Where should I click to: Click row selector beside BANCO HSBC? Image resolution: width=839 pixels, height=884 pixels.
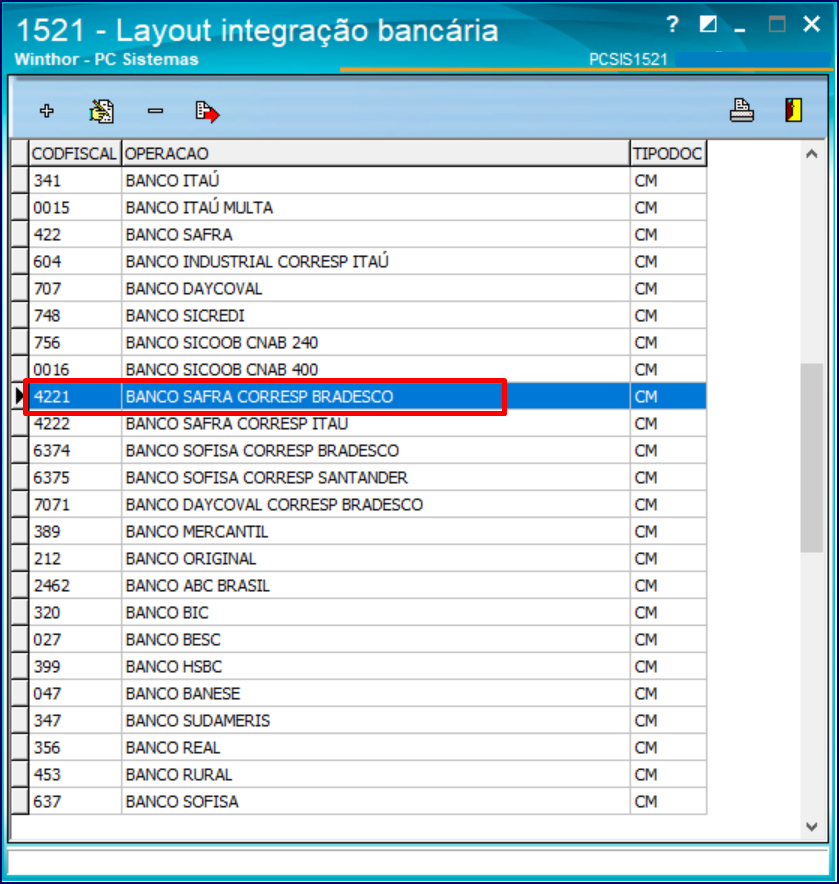click(20, 666)
